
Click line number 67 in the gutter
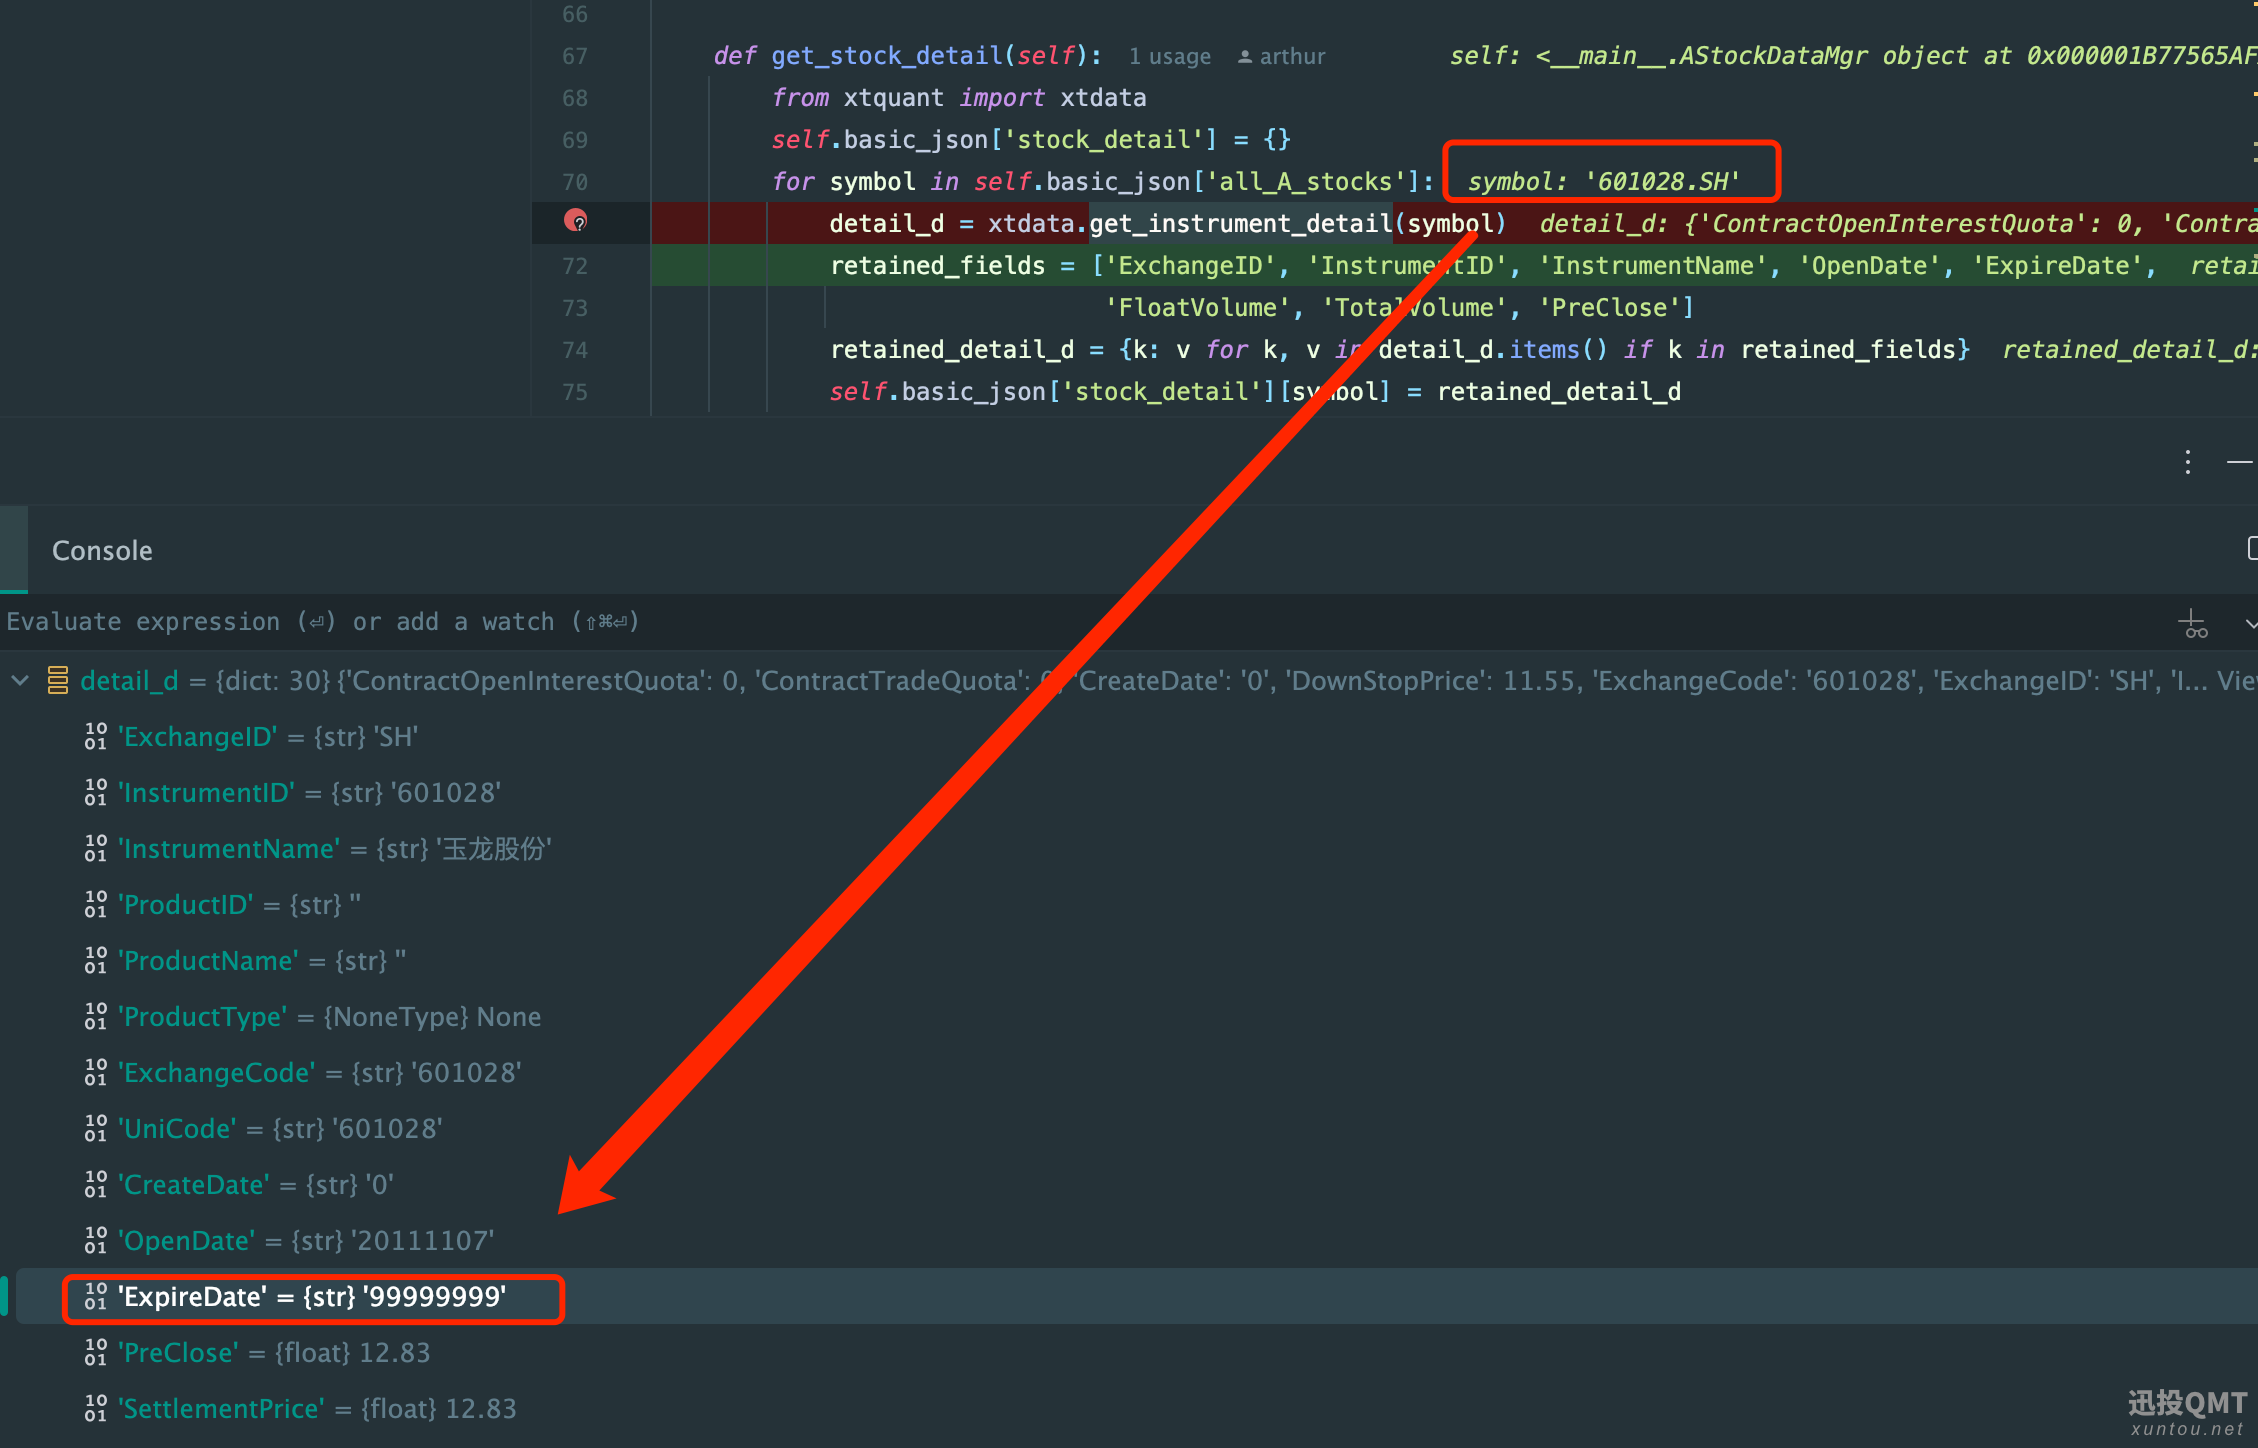[x=575, y=56]
